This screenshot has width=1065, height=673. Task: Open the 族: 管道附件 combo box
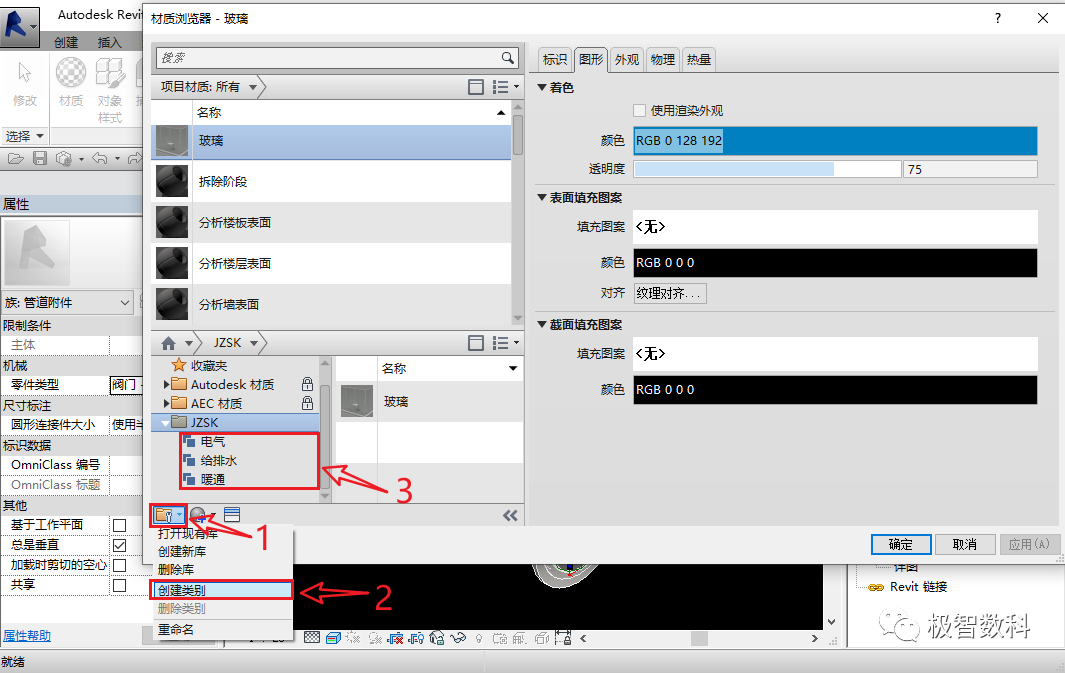pos(67,302)
